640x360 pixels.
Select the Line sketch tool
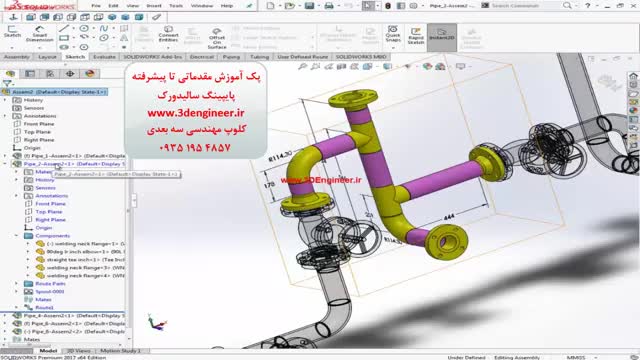click(64, 29)
